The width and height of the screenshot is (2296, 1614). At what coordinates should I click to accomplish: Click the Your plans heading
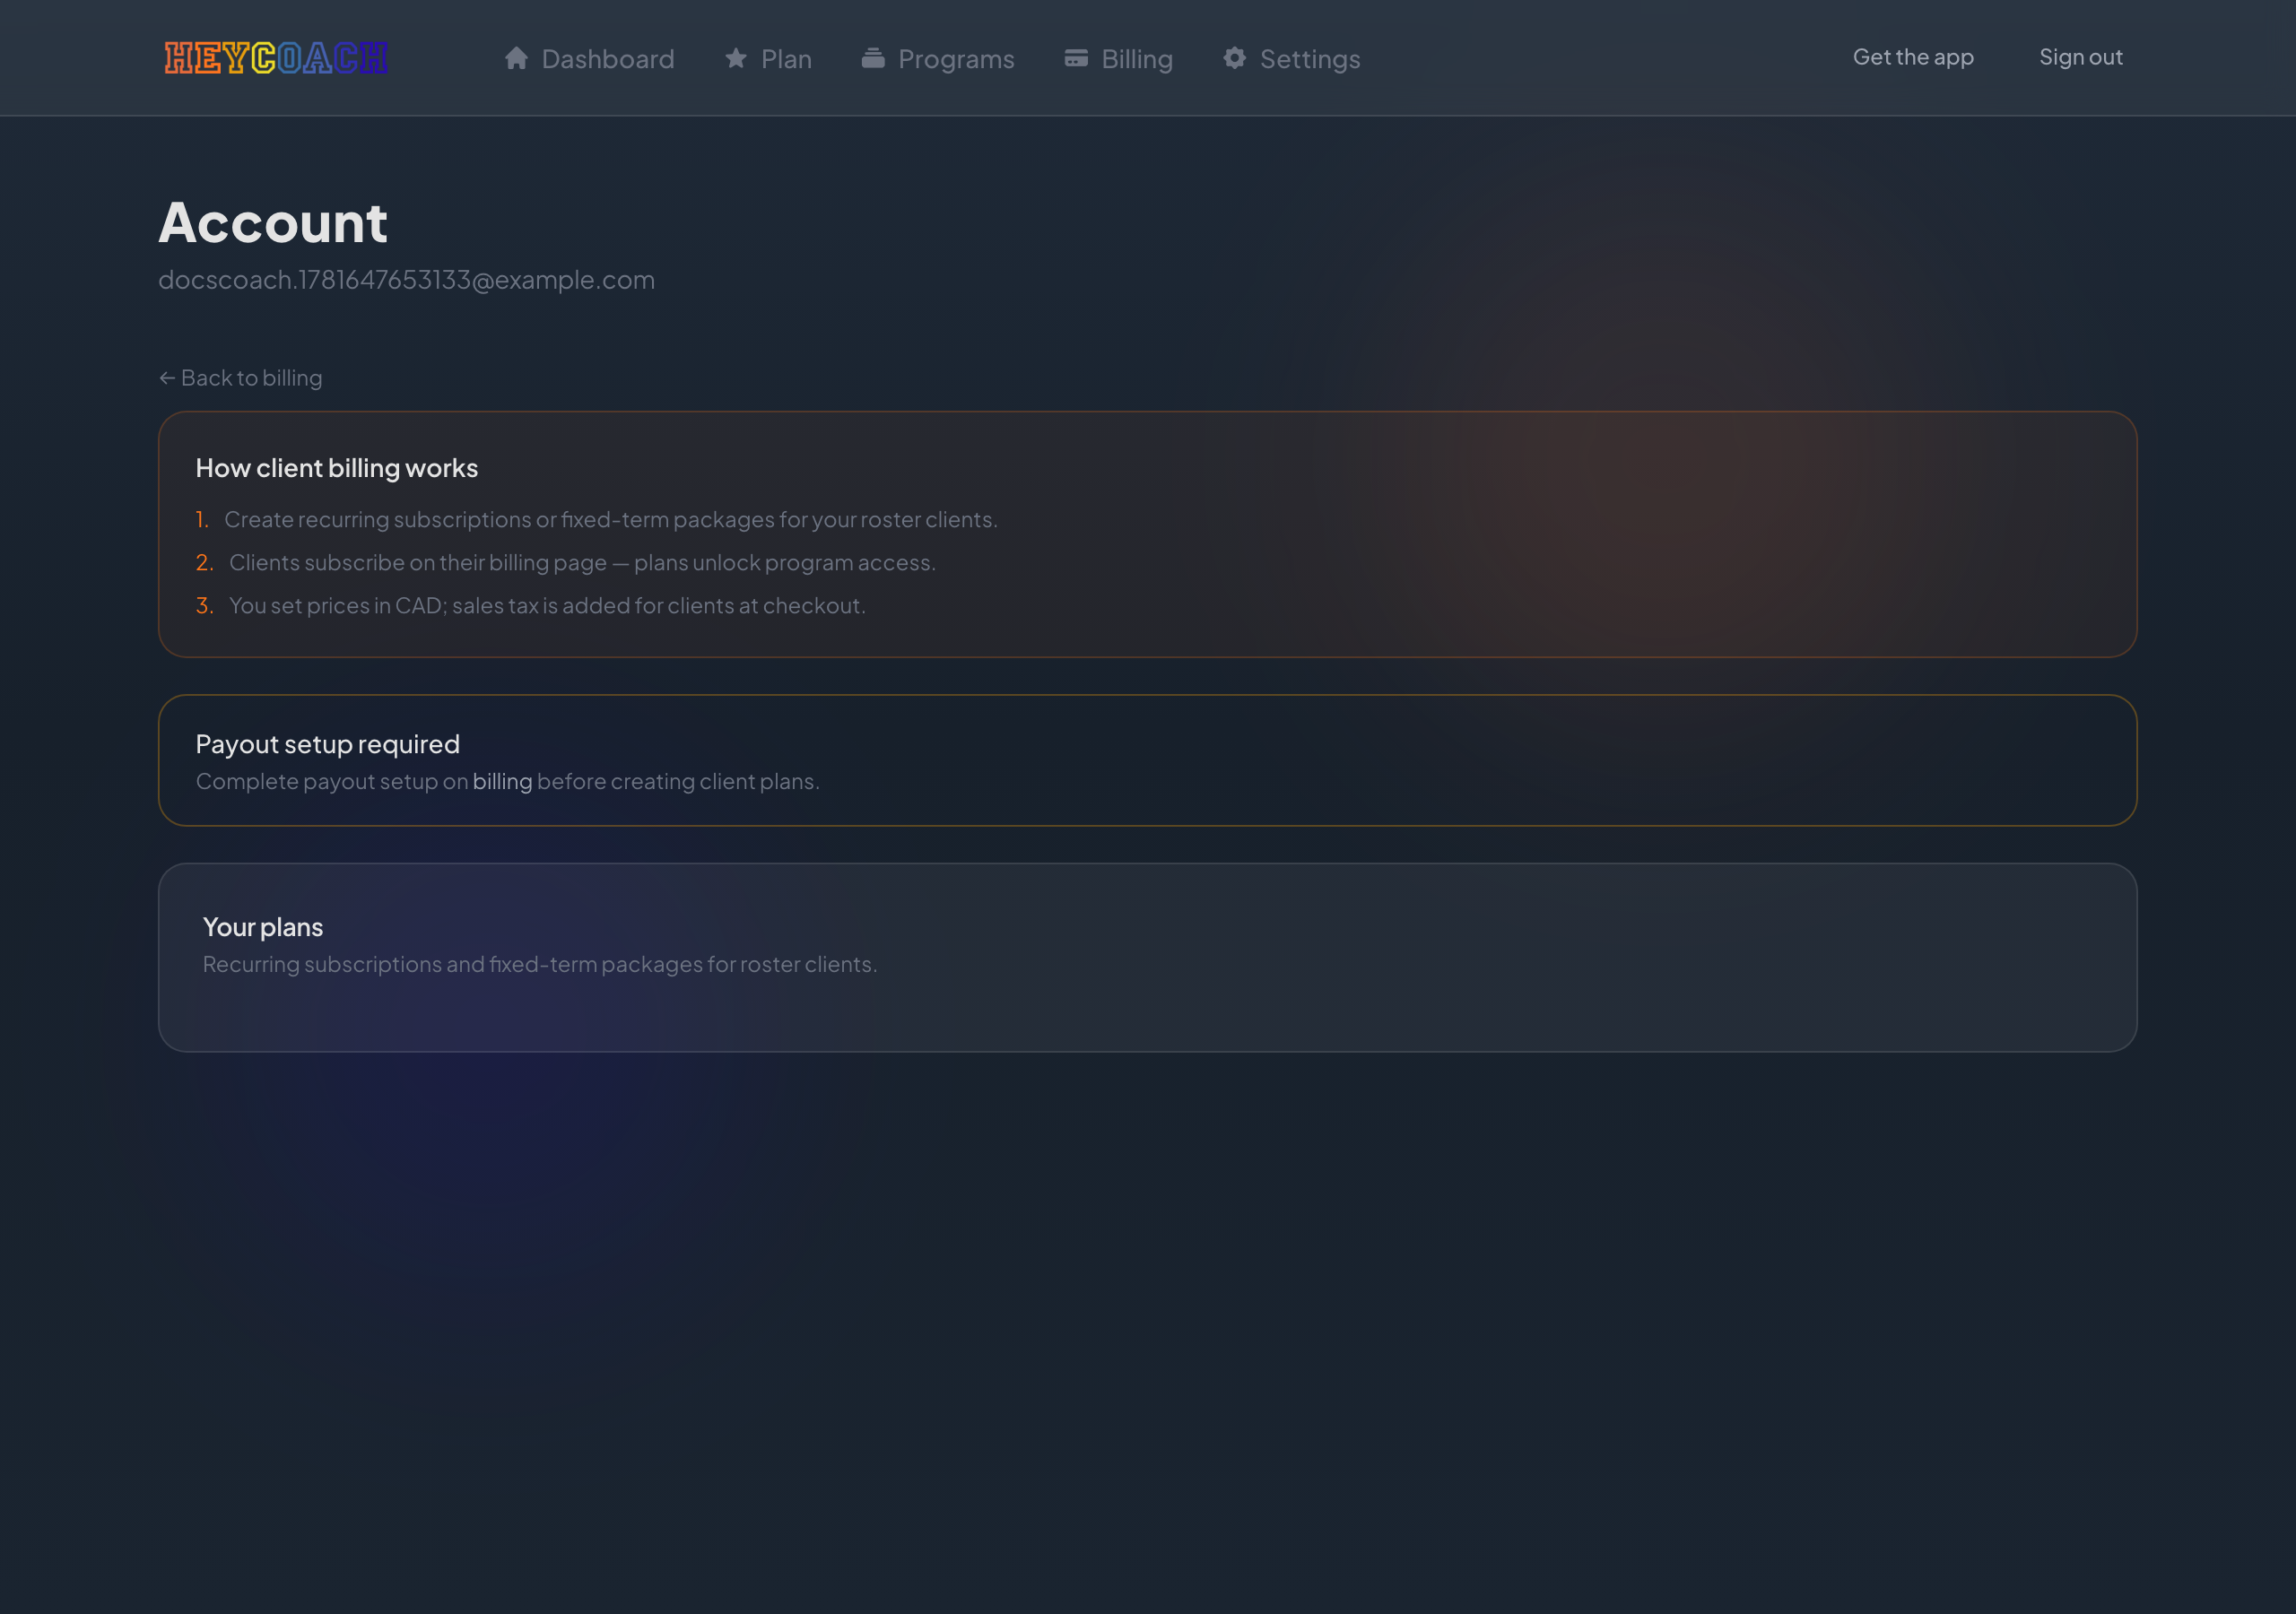click(x=263, y=927)
